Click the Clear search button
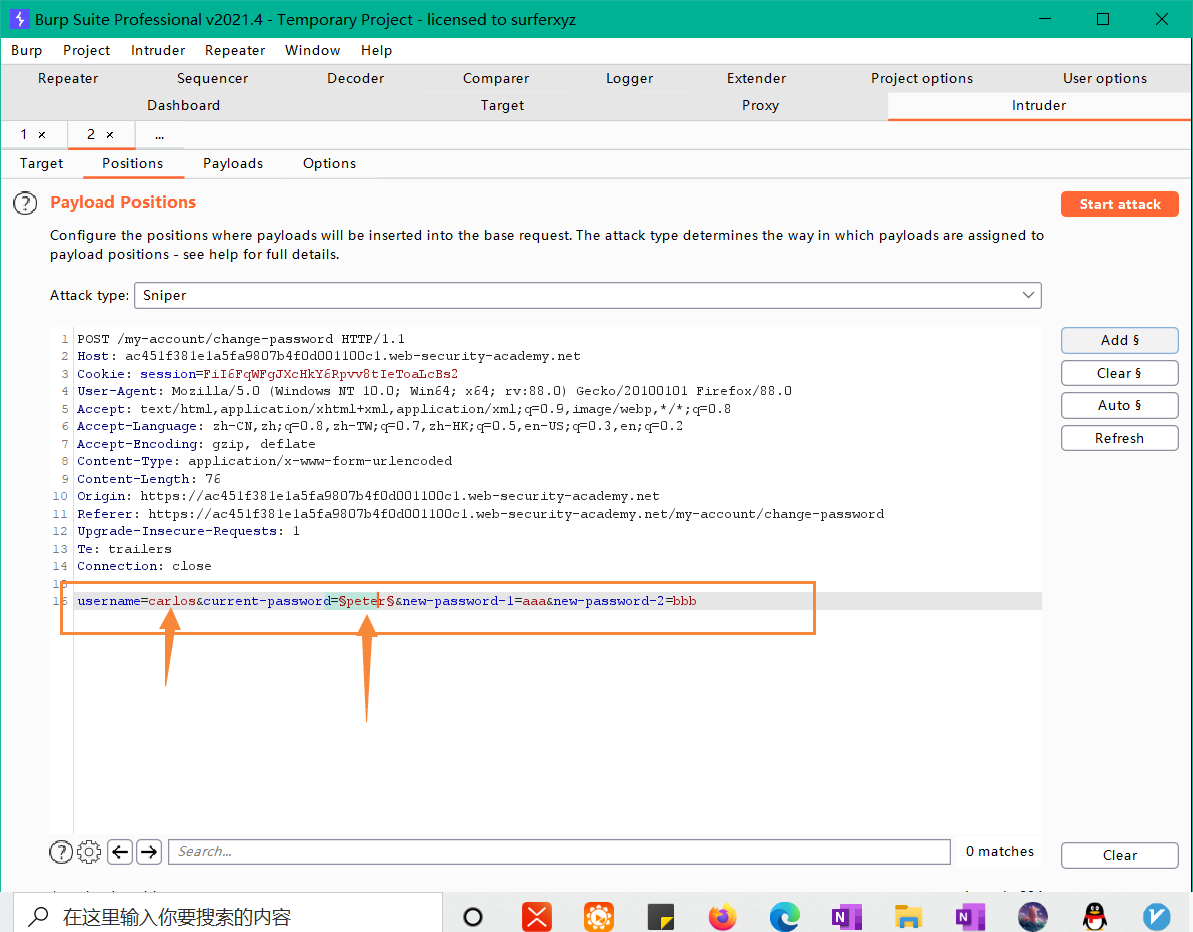Screen dimensions: 1193x932 (1120, 855)
